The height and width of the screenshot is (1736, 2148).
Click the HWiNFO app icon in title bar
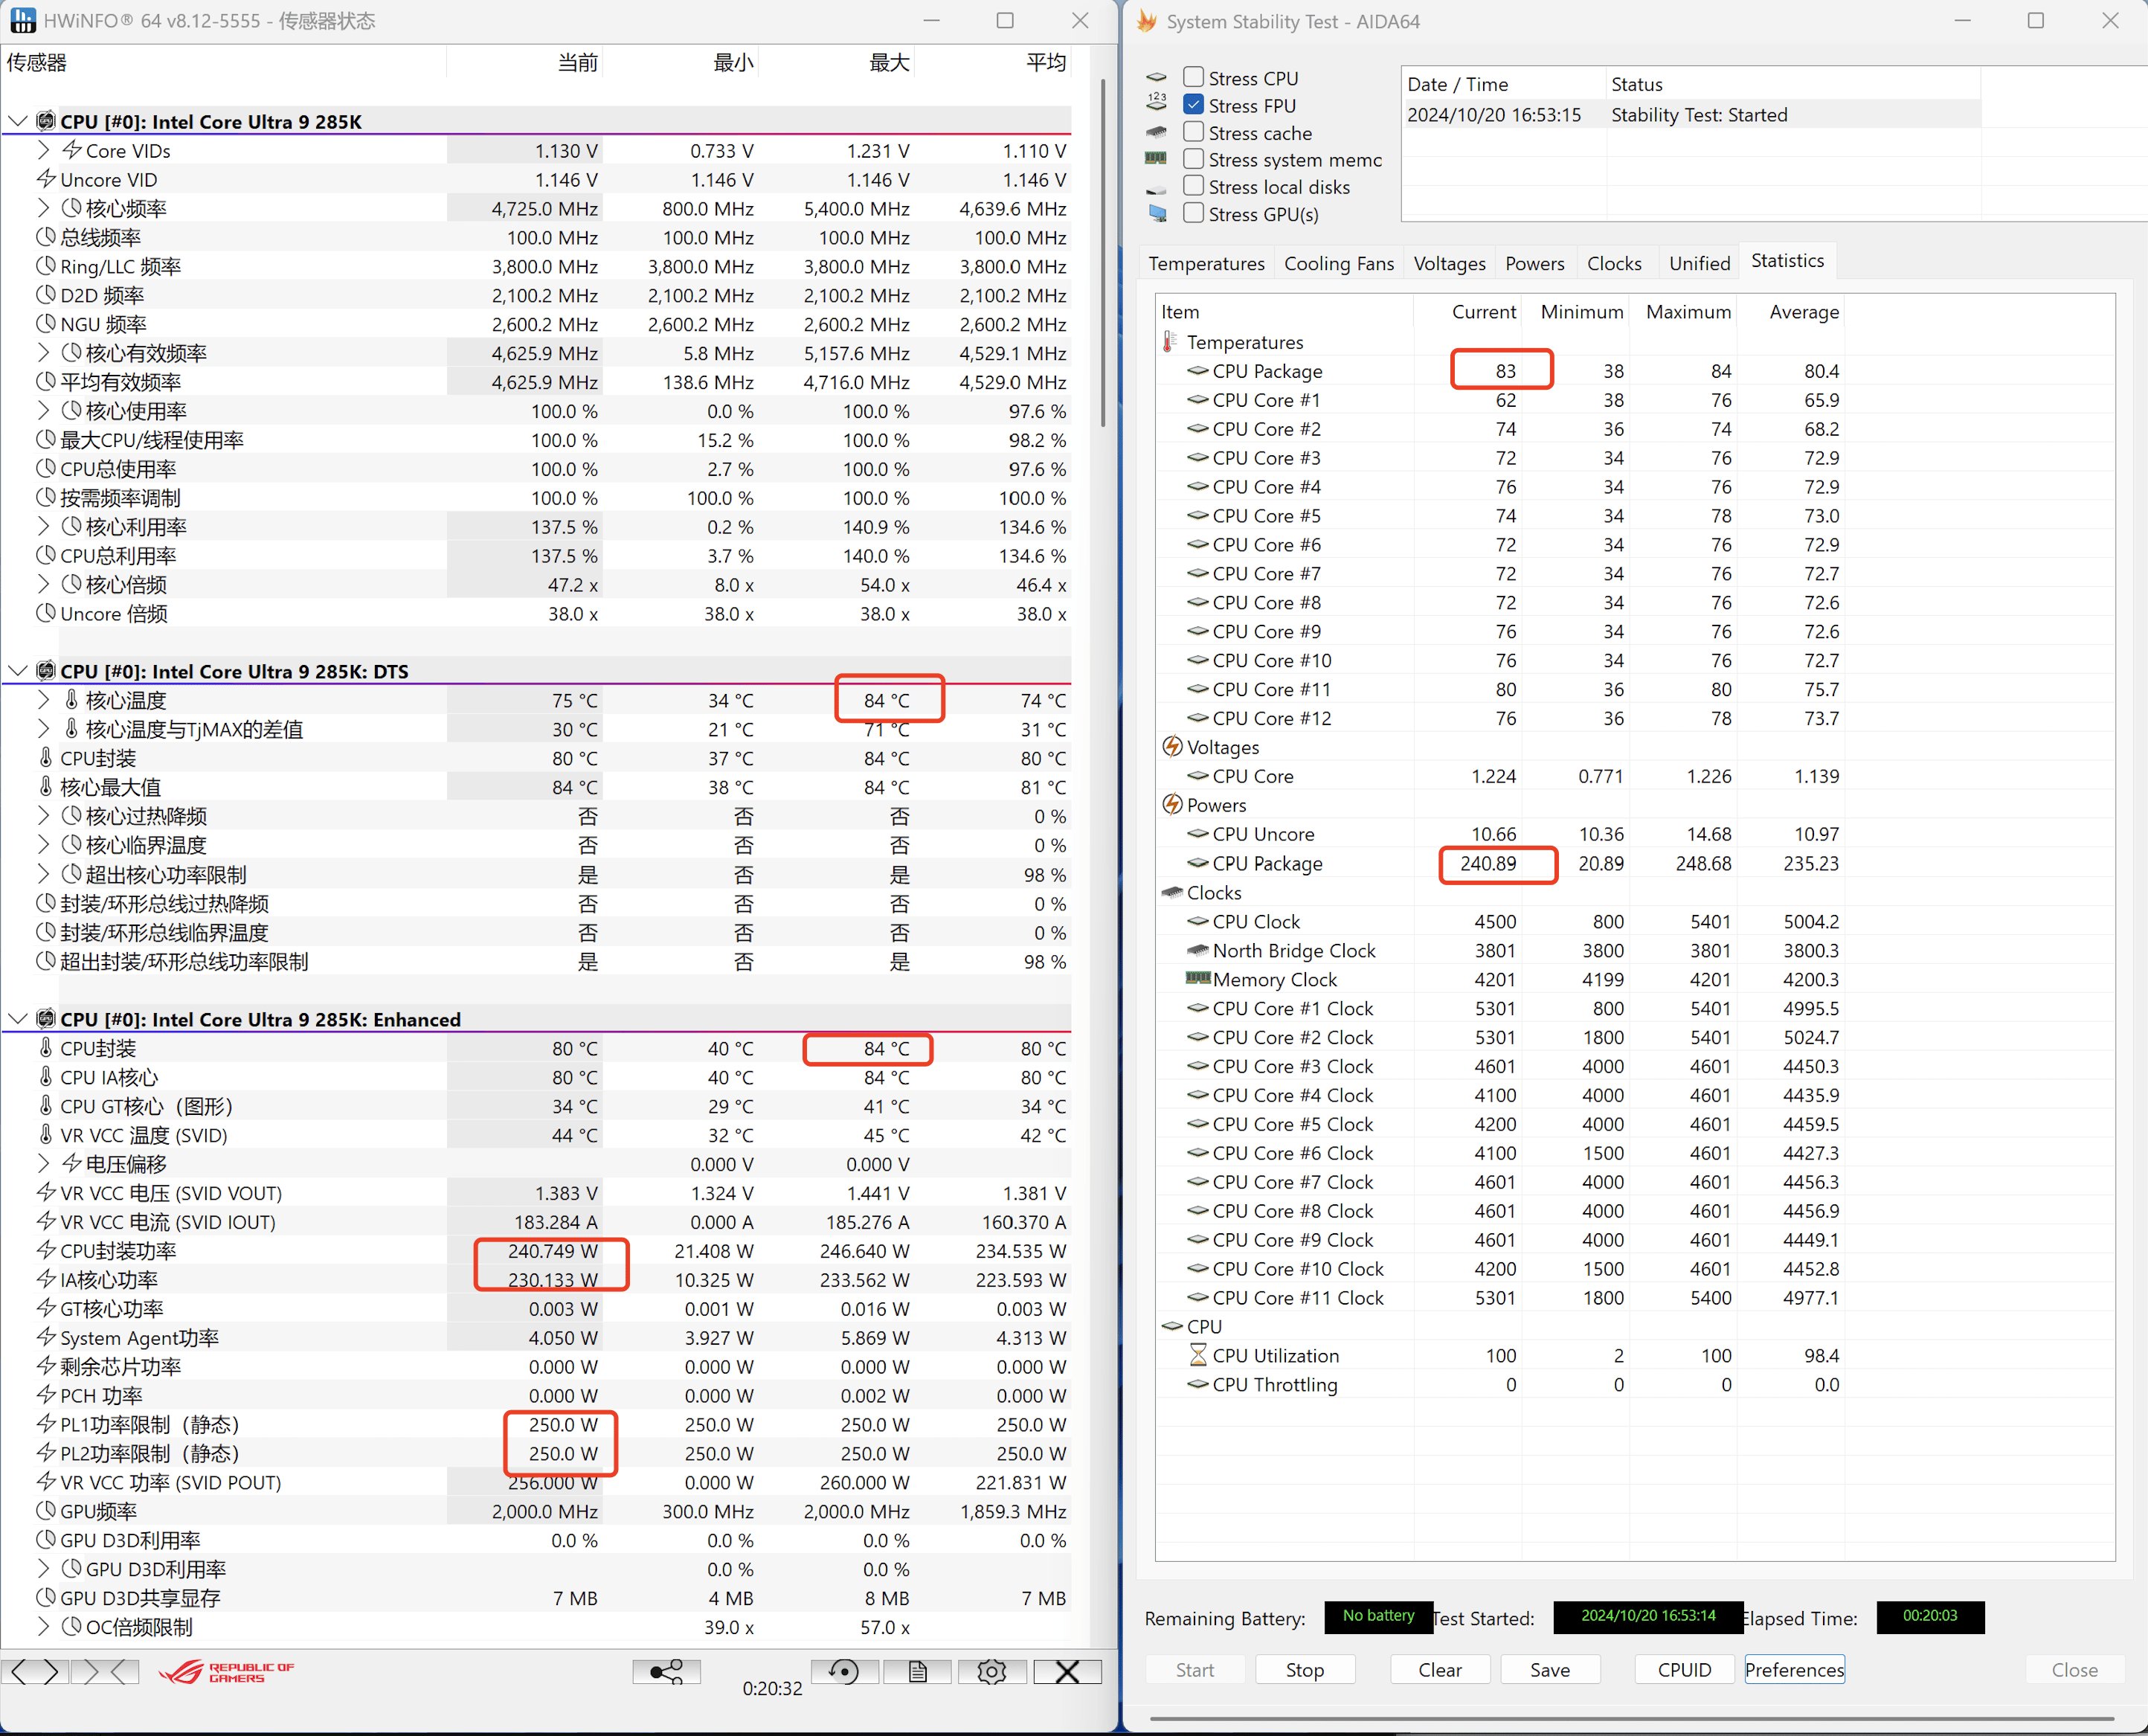[22, 20]
